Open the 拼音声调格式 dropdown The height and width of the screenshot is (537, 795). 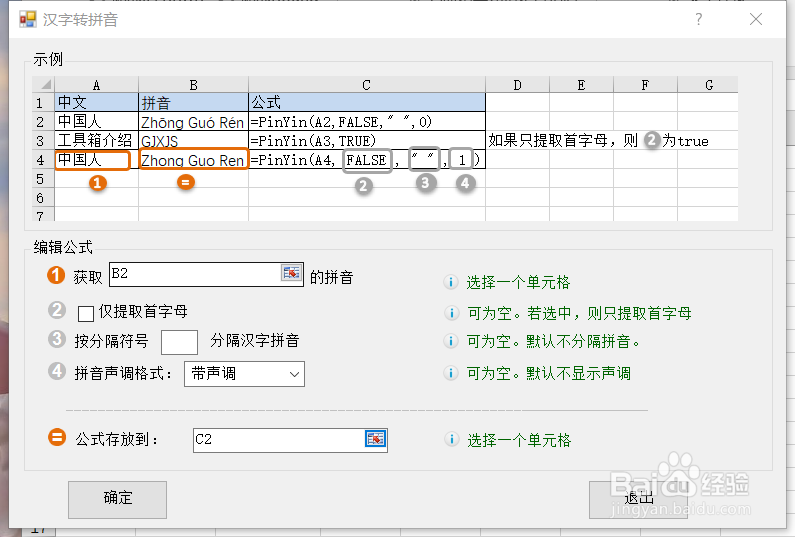click(x=244, y=374)
